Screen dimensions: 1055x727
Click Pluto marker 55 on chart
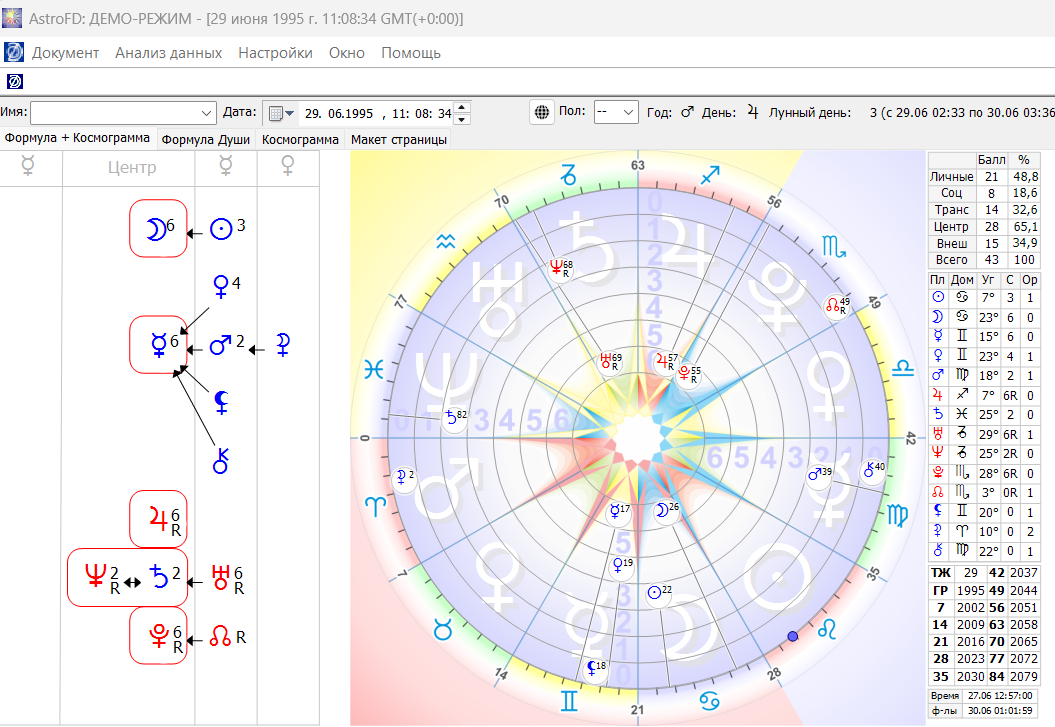coord(688,375)
